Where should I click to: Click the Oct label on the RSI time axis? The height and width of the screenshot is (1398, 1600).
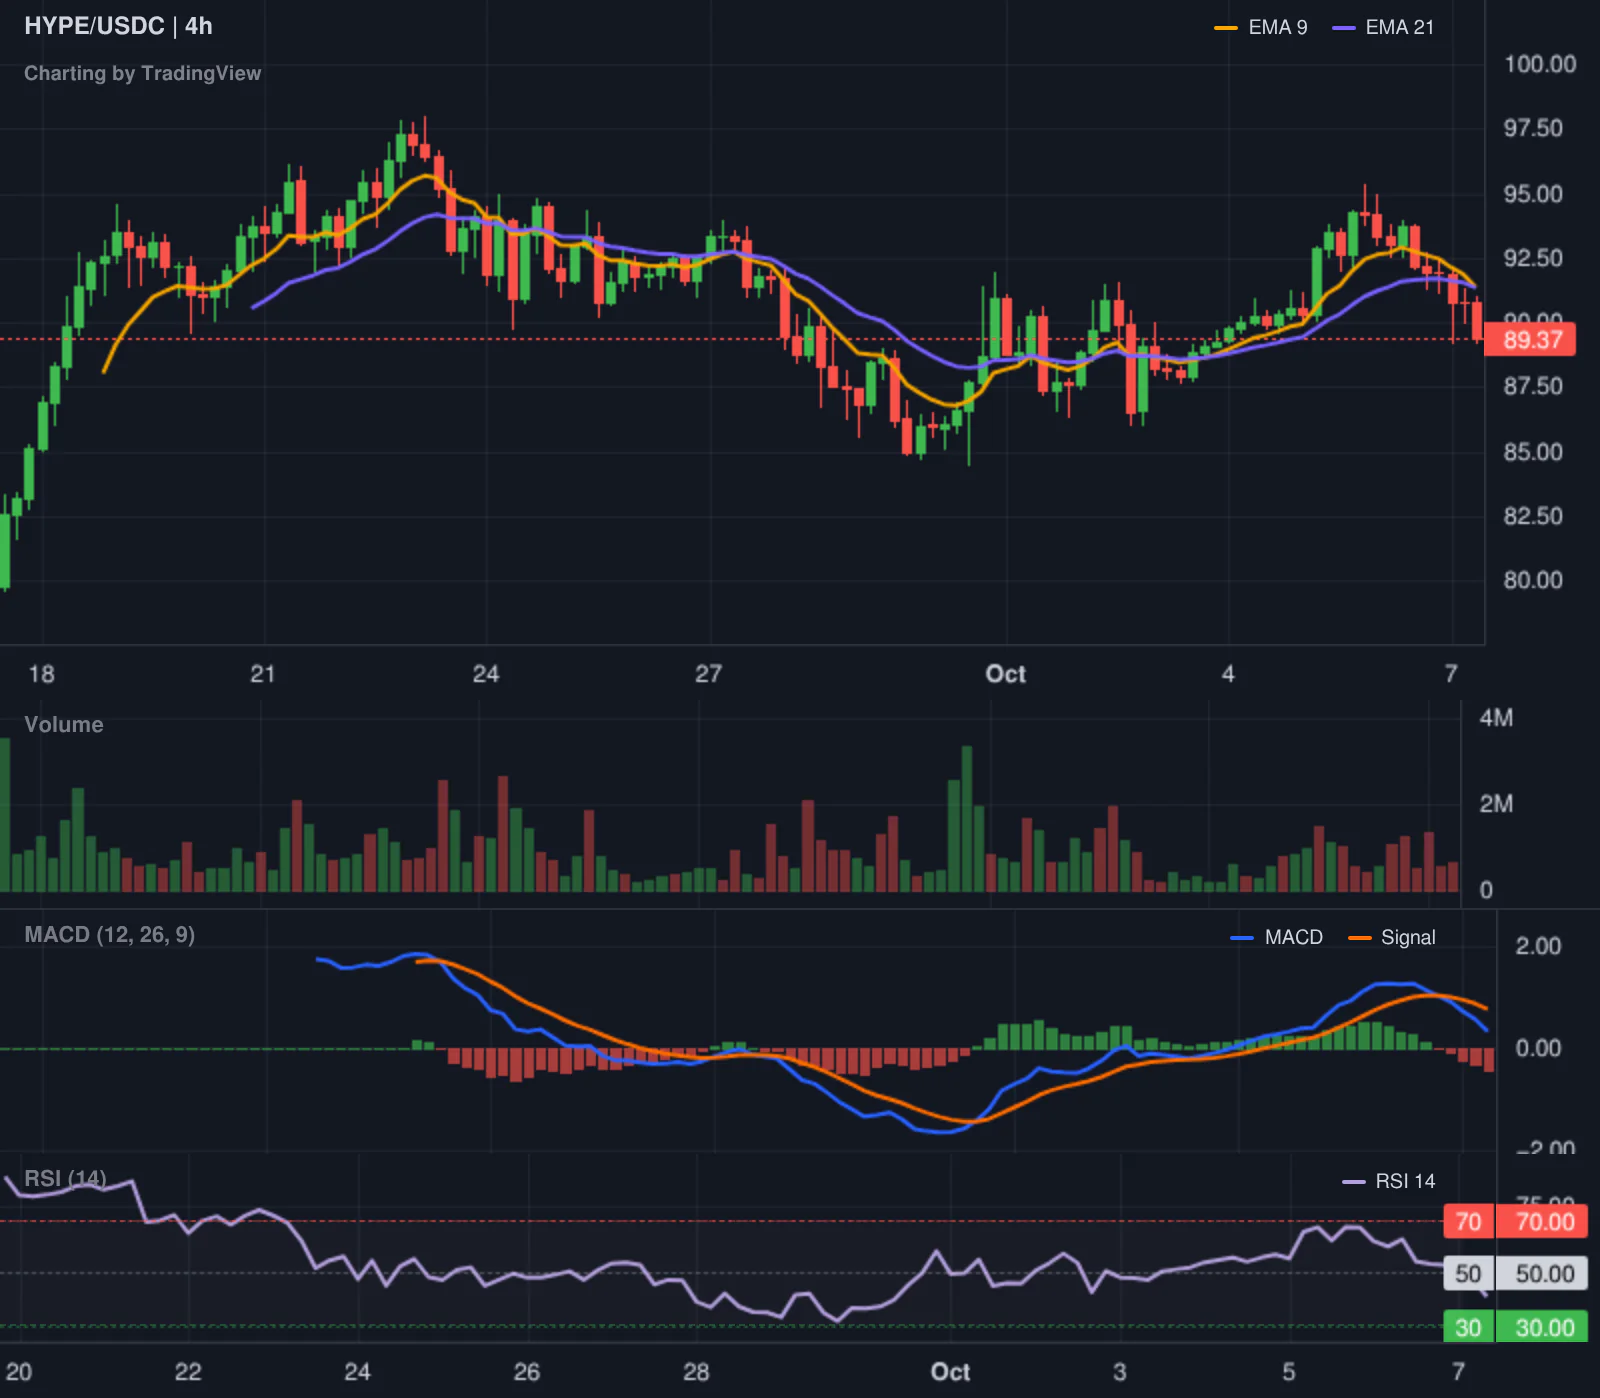click(x=951, y=1372)
